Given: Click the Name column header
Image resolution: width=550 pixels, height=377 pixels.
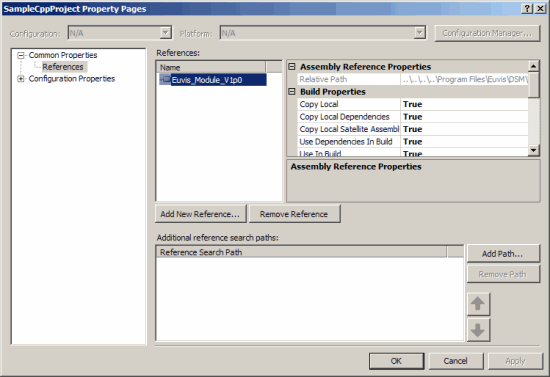Looking at the screenshot, I should 211,67.
